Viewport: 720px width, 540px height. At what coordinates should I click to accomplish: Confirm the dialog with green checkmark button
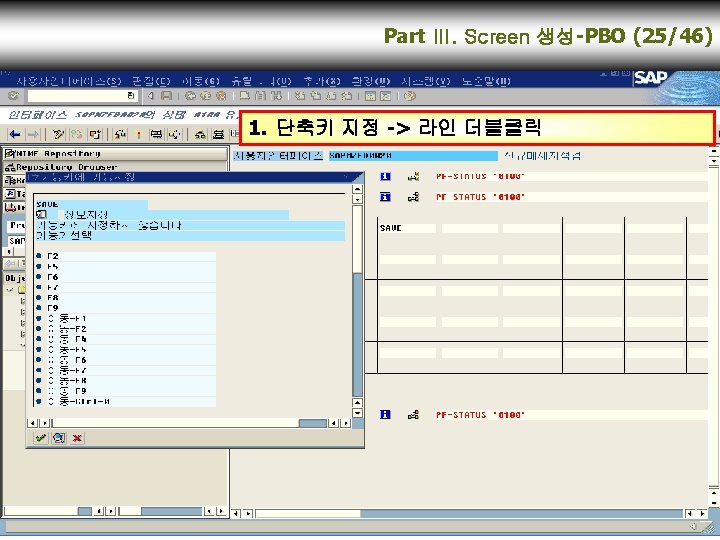coord(41,438)
